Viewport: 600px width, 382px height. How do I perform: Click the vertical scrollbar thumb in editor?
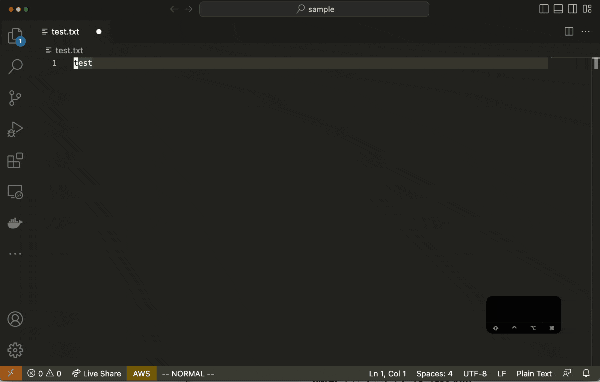pyautogui.click(x=596, y=64)
